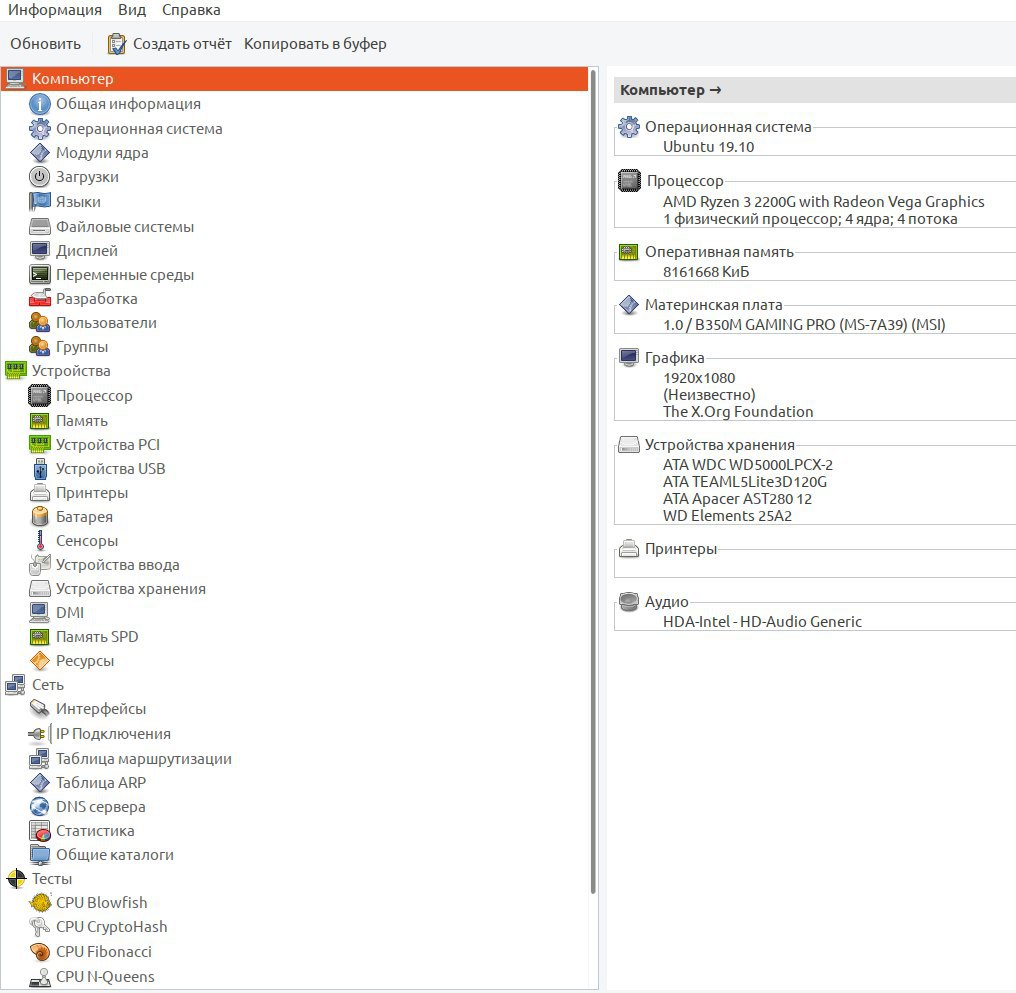
Task: Click The X.Org Foundation text
Action: point(738,412)
